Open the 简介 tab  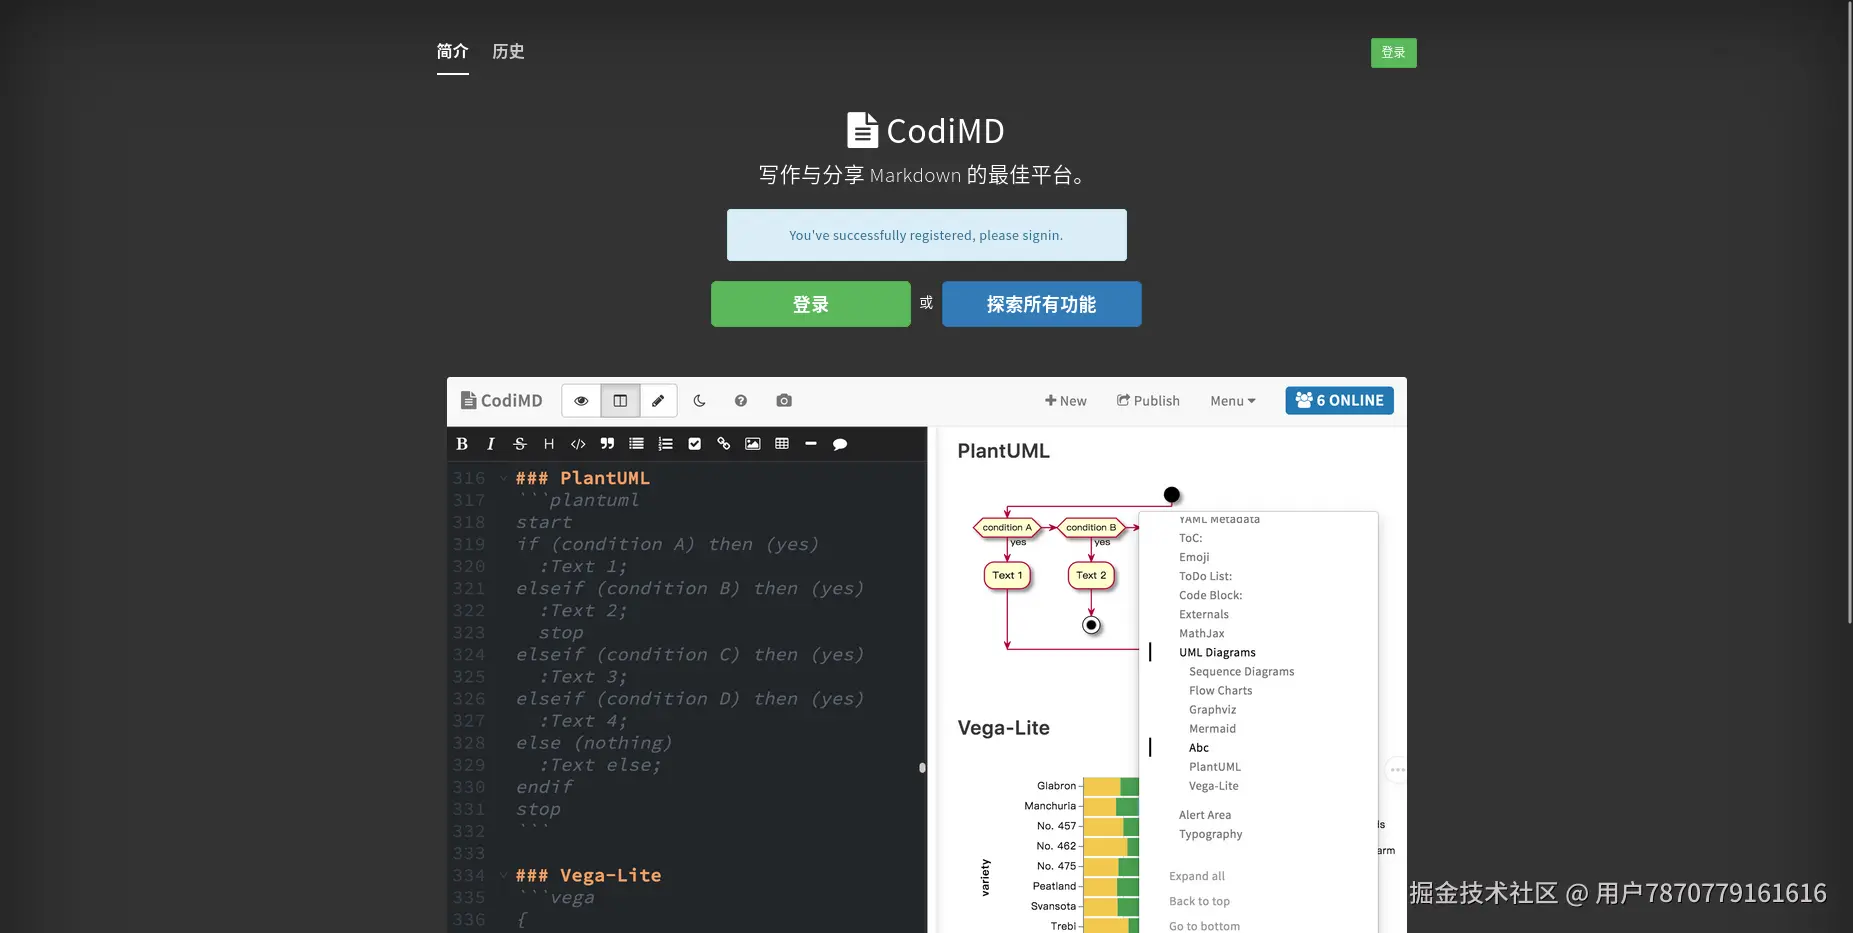tap(453, 51)
